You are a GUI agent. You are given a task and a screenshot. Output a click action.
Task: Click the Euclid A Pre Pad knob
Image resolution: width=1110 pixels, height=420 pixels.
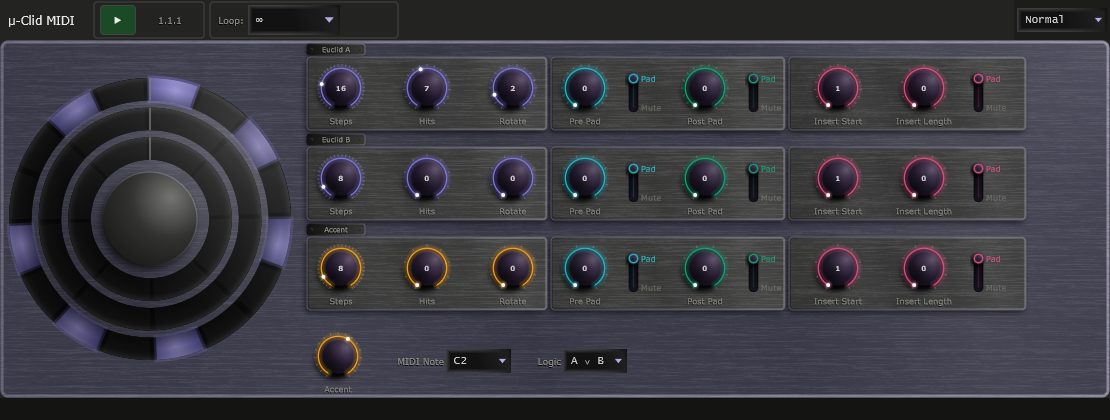[x=585, y=88]
